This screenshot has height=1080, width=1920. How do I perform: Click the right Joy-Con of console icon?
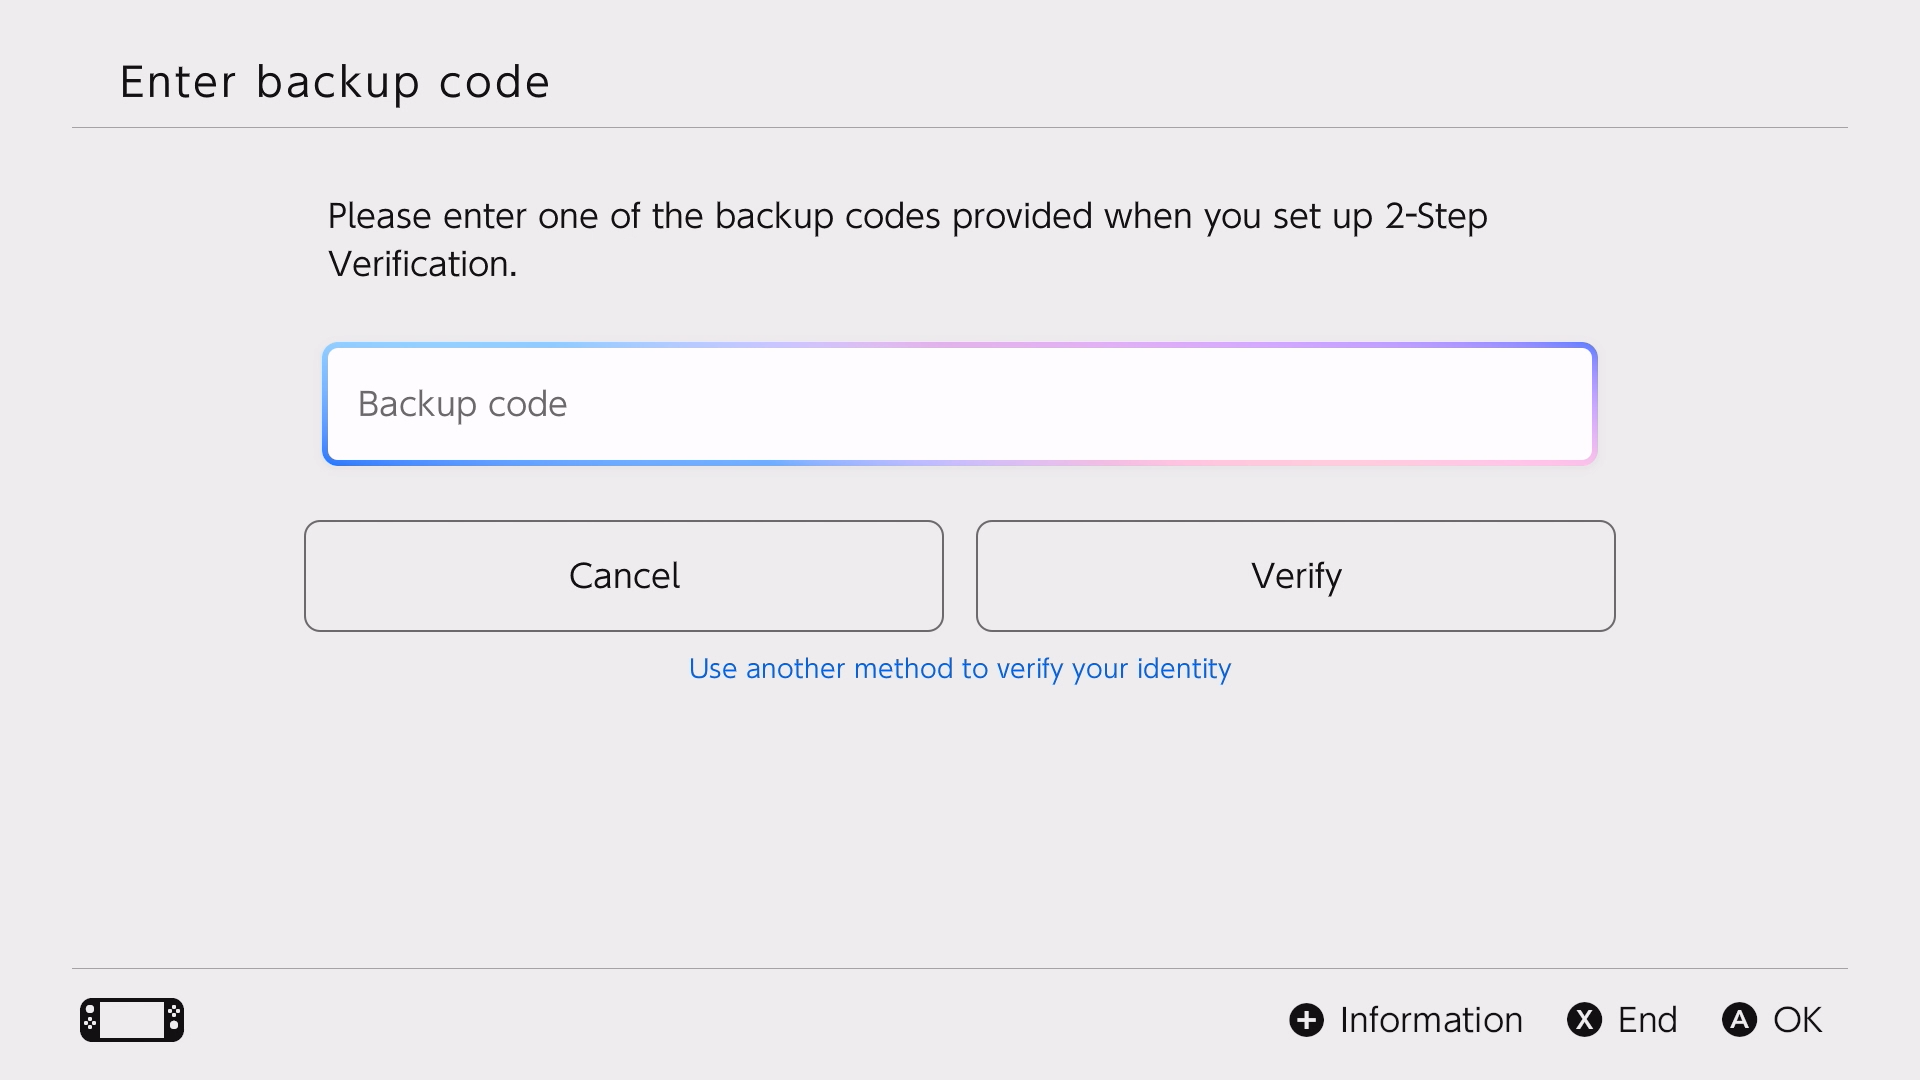(174, 1020)
